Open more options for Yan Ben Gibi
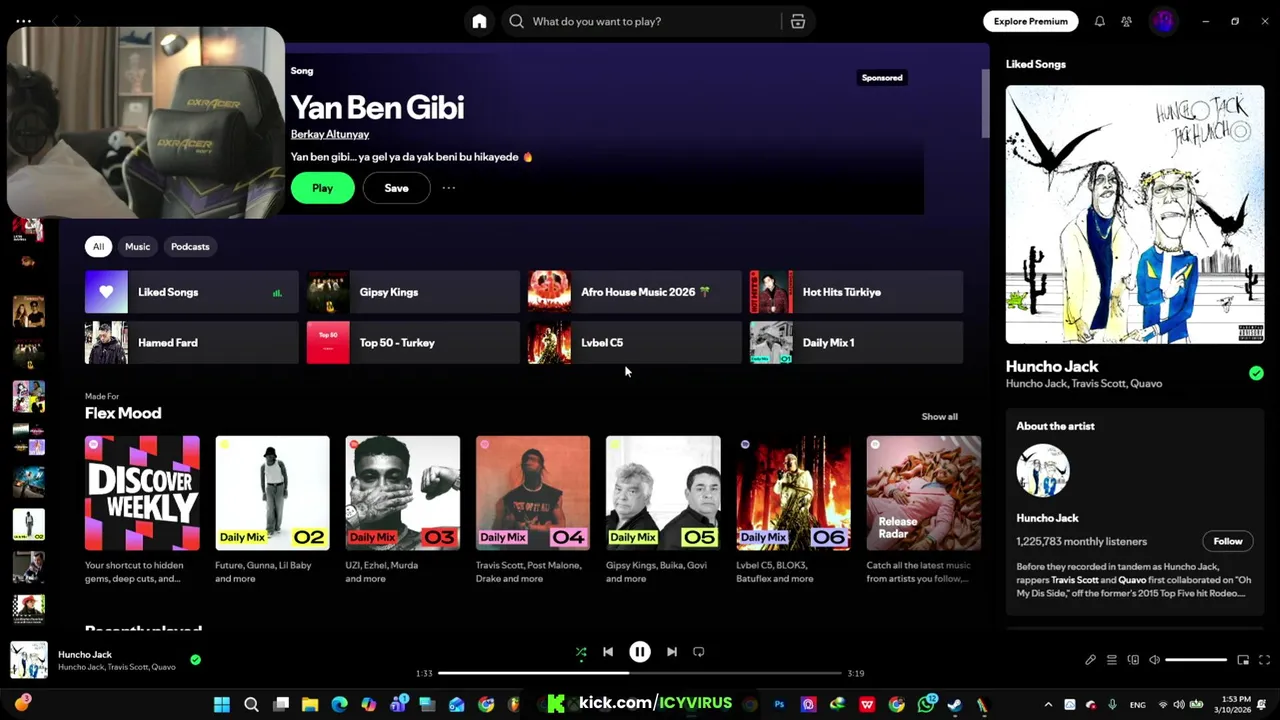 click(x=449, y=188)
